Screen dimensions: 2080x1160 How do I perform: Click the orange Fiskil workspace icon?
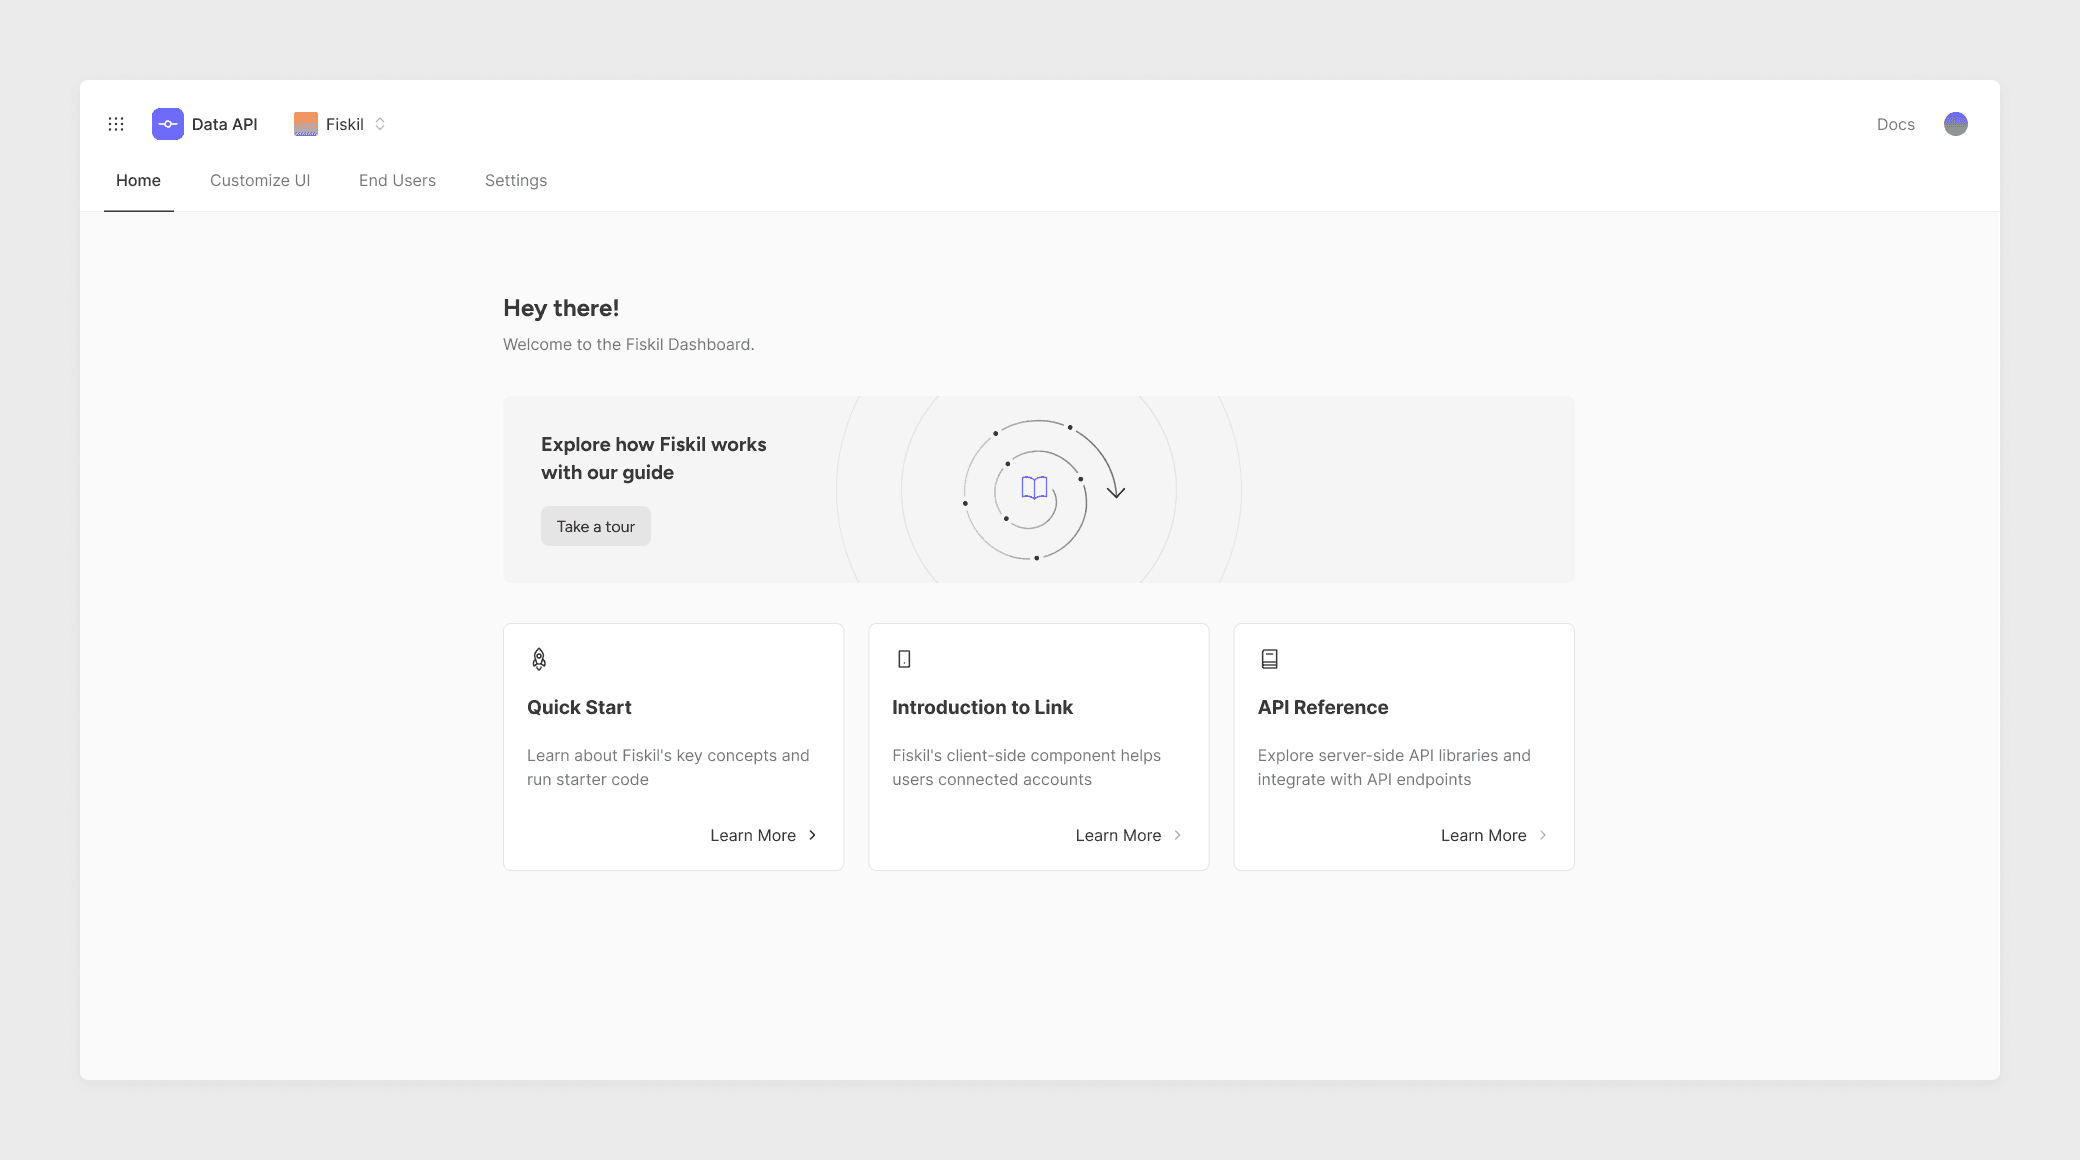click(x=306, y=124)
